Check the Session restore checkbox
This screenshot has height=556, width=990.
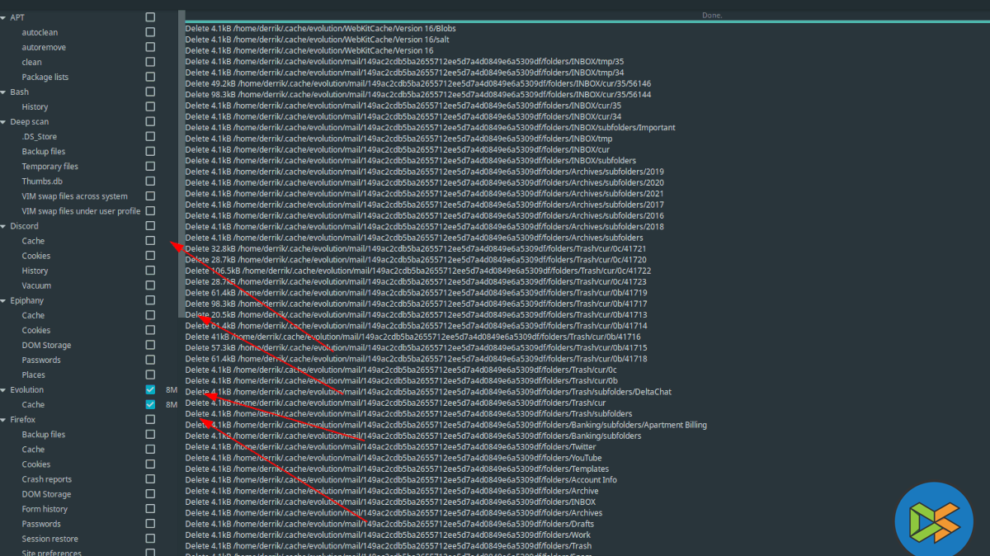click(150, 538)
